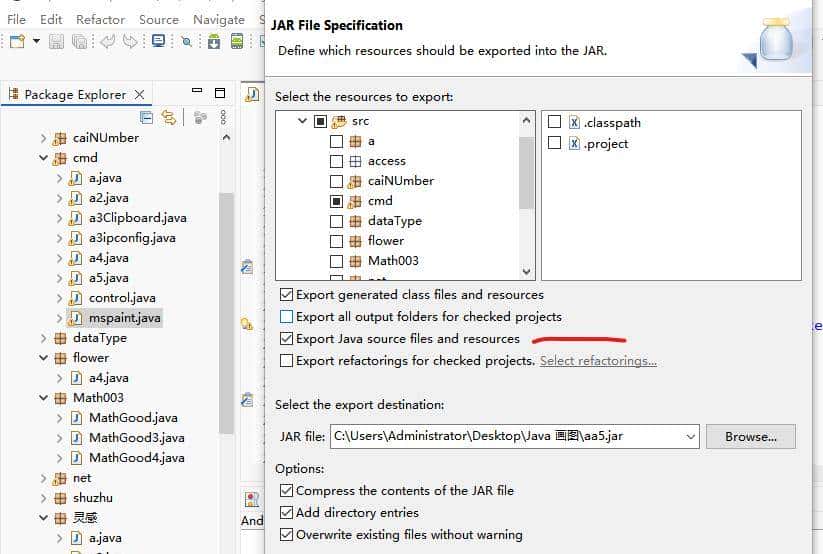This screenshot has height=554, width=823.
Task: Click the Select refactorings... link
Action: [598, 361]
